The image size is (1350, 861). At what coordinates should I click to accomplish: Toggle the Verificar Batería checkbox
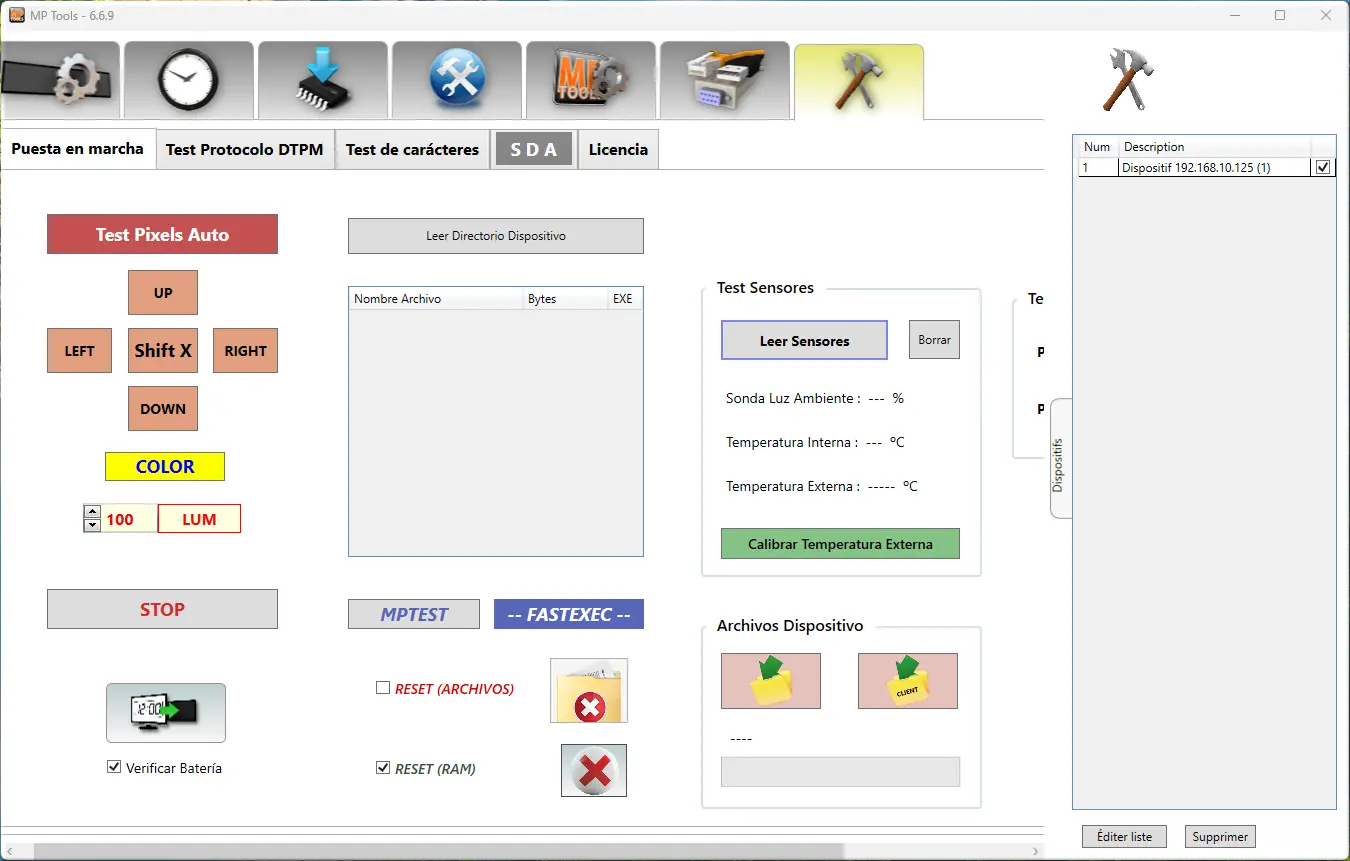[114, 768]
